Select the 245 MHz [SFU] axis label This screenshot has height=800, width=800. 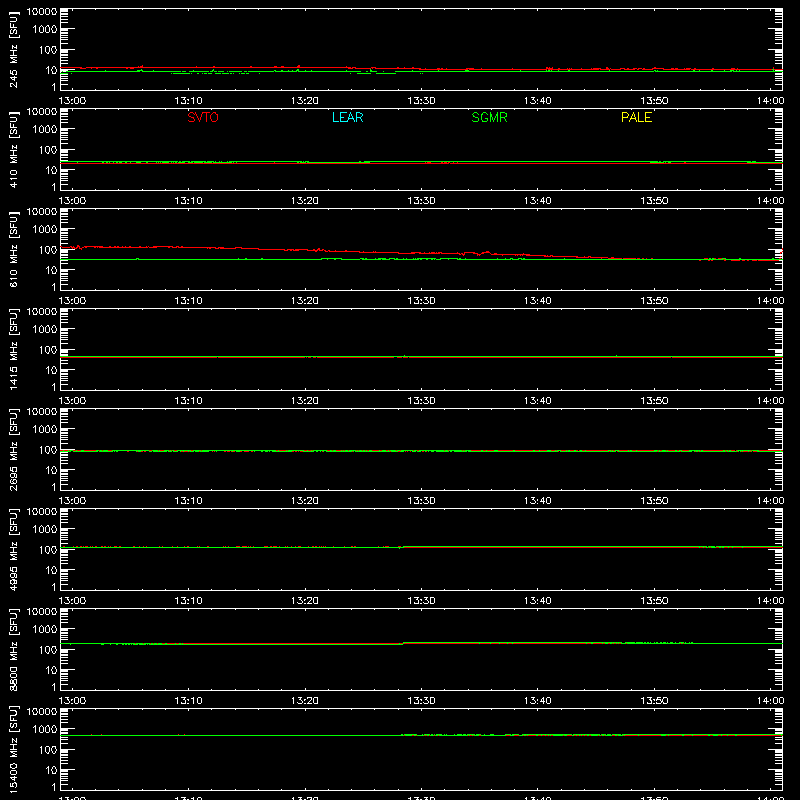click(13, 49)
